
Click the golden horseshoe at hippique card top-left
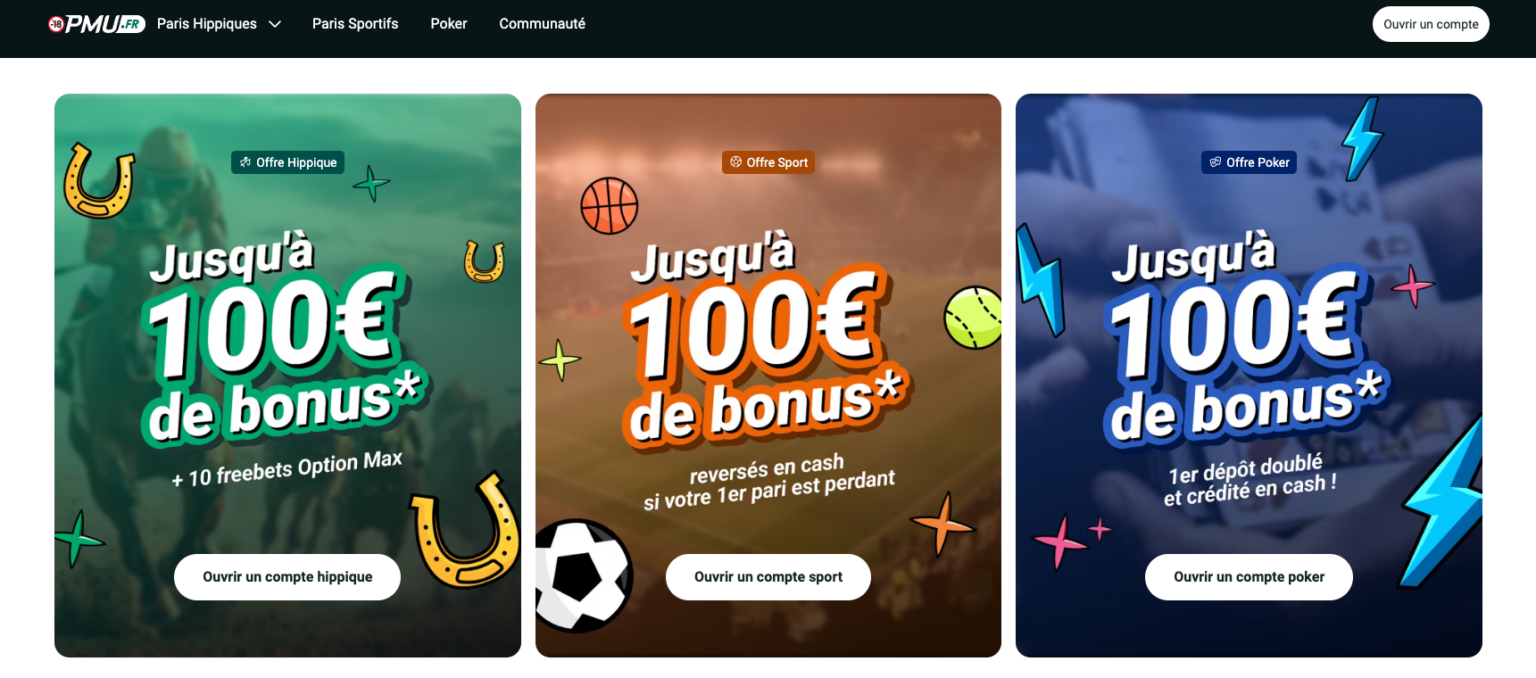98,180
